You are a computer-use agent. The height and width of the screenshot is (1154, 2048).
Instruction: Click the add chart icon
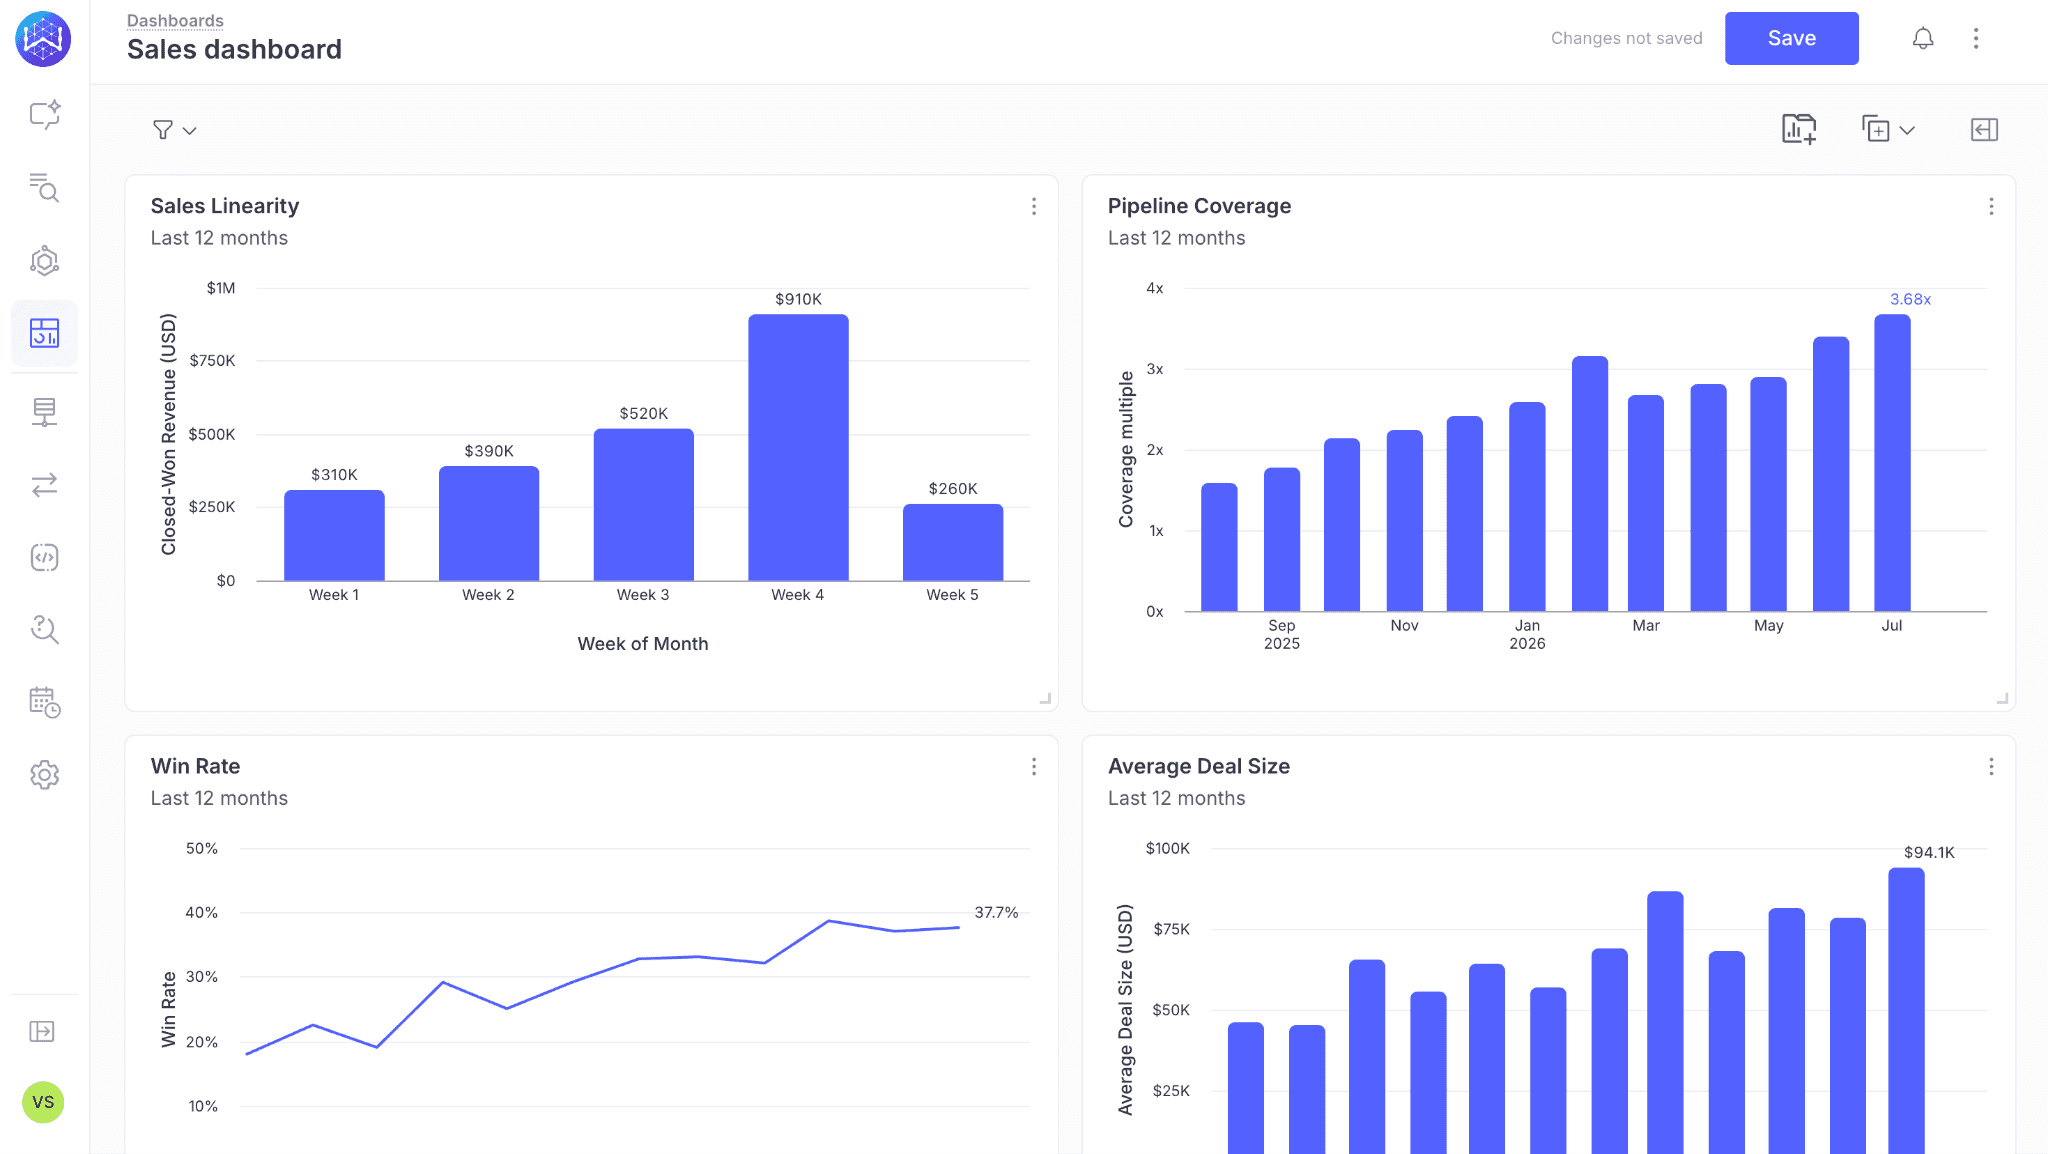coord(1799,129)
